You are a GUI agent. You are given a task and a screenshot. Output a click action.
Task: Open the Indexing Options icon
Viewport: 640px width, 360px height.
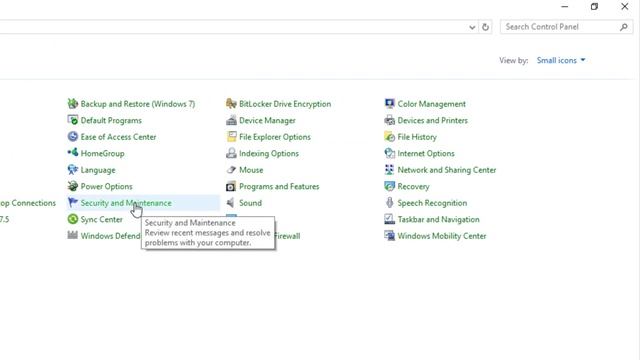(231, 153)
